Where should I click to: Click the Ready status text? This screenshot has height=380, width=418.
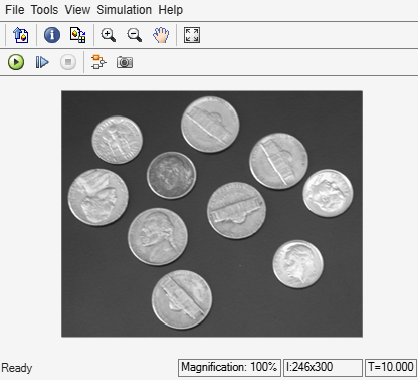point(17,368)
